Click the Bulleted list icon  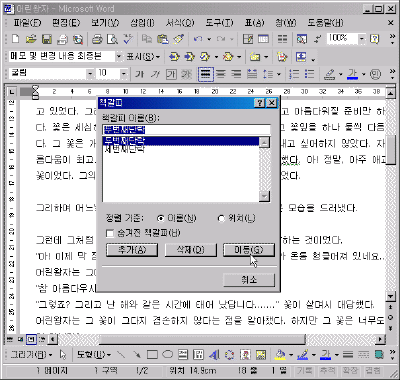(310, 74)
